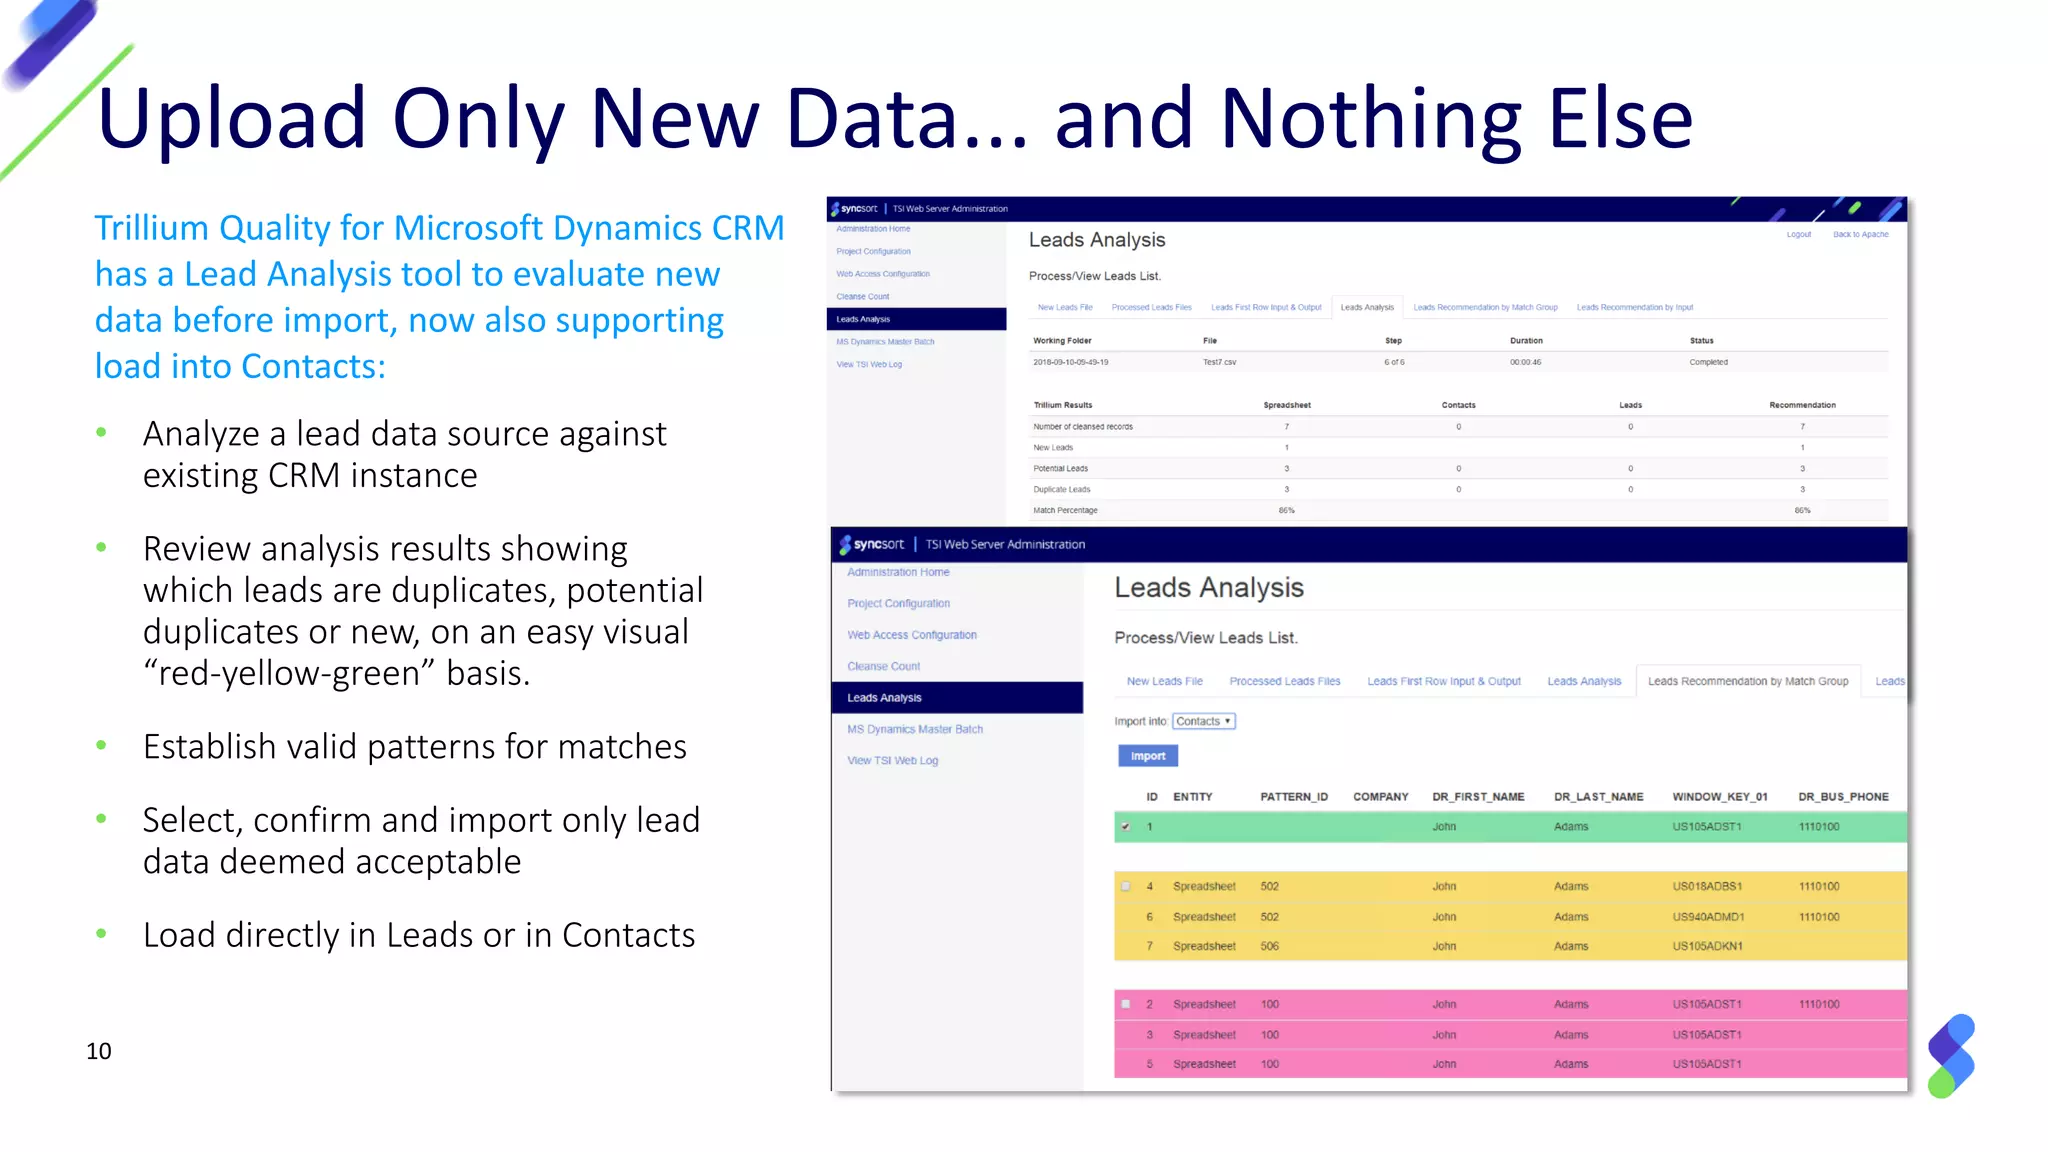Click the syncsort logo in the upper screenshot
Screen dimensions: 2048x1152
click(854, 209)
